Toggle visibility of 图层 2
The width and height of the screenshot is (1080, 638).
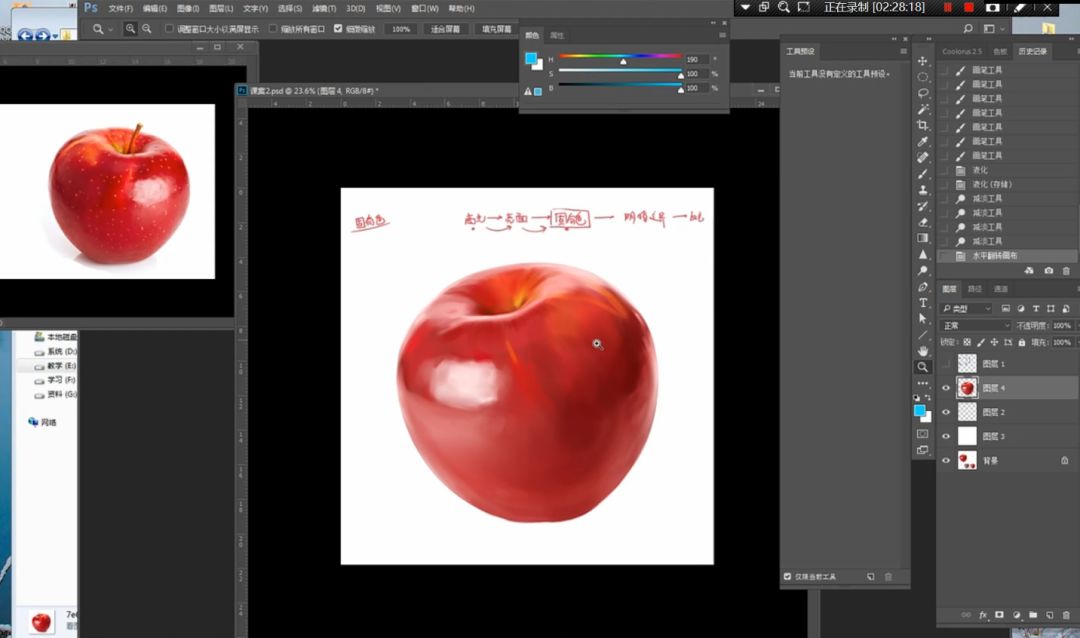946,412
